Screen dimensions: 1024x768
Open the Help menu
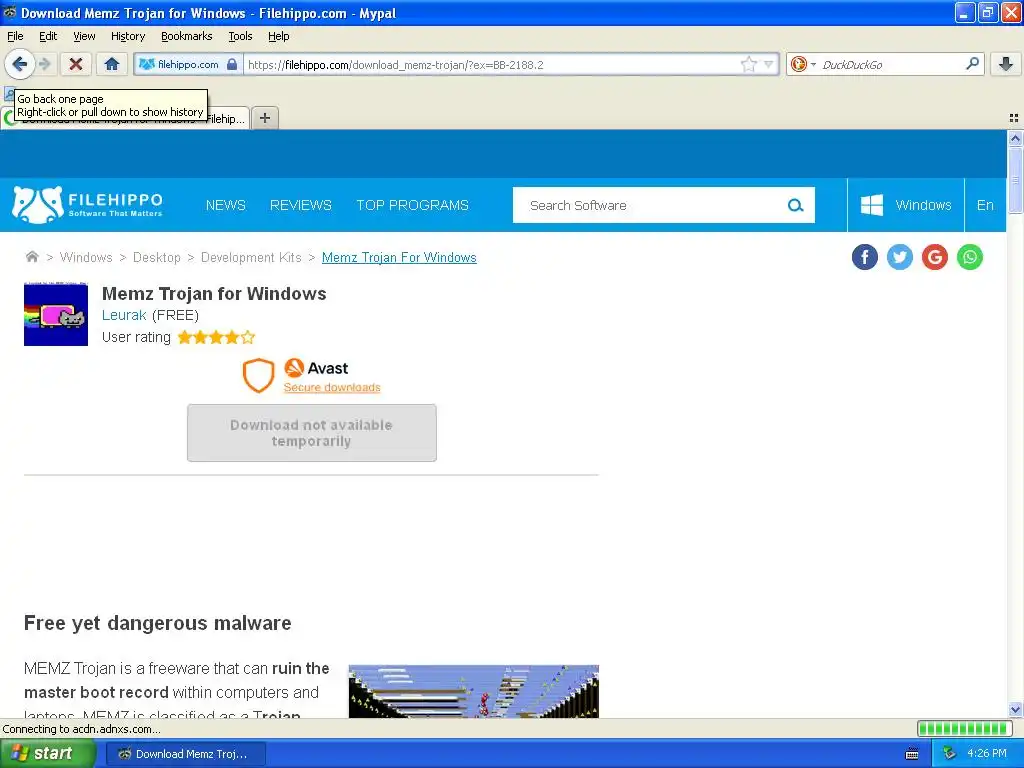tap(278, 36)
